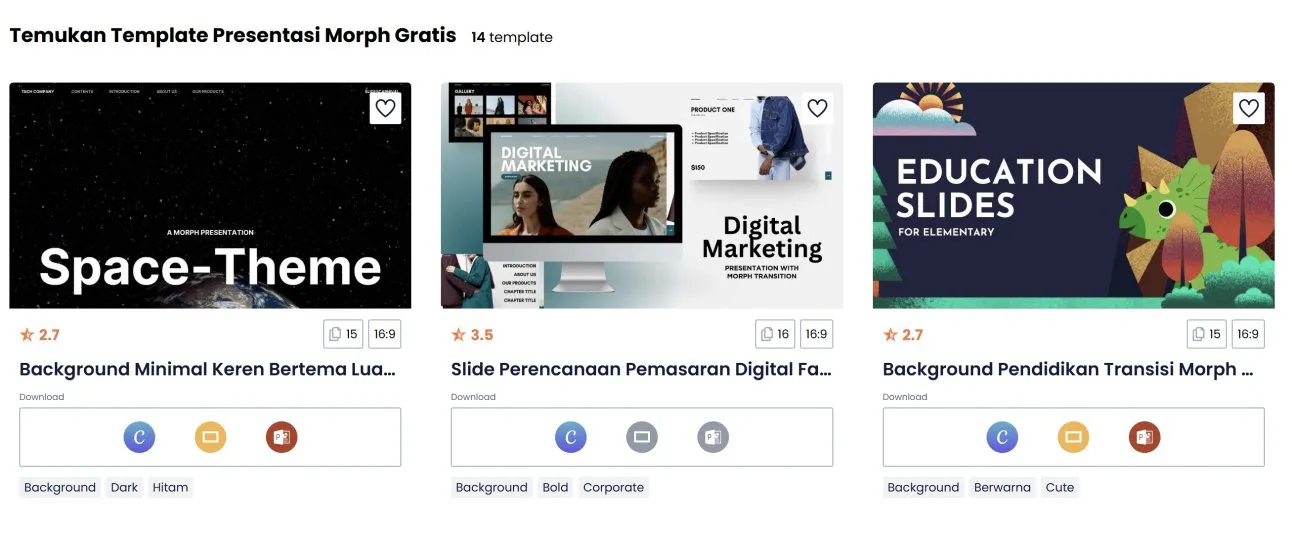Open Space-Theme template thumbnail
Image resolution: width=1292 pixels, height=537 pixels.
[x=210, y=195]
